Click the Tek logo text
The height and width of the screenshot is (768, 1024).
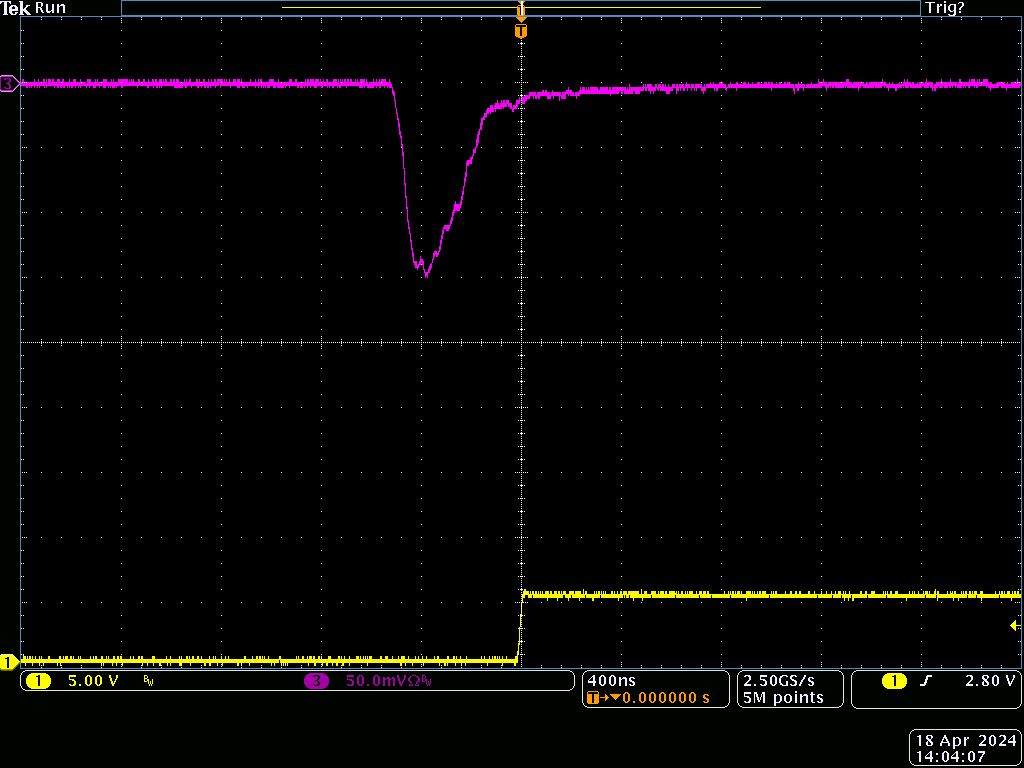[16, 8]
